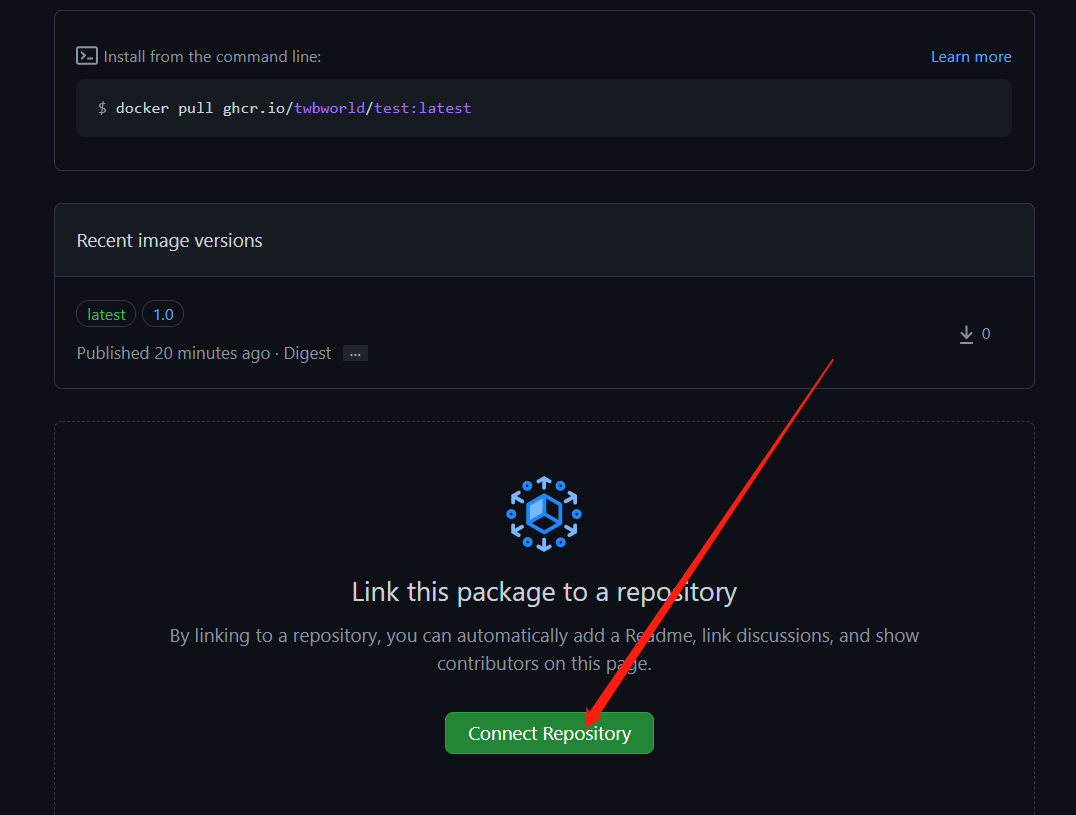Screen dimensions: 1076x815
Task: Click the word Digest
Action: [307, 353]
